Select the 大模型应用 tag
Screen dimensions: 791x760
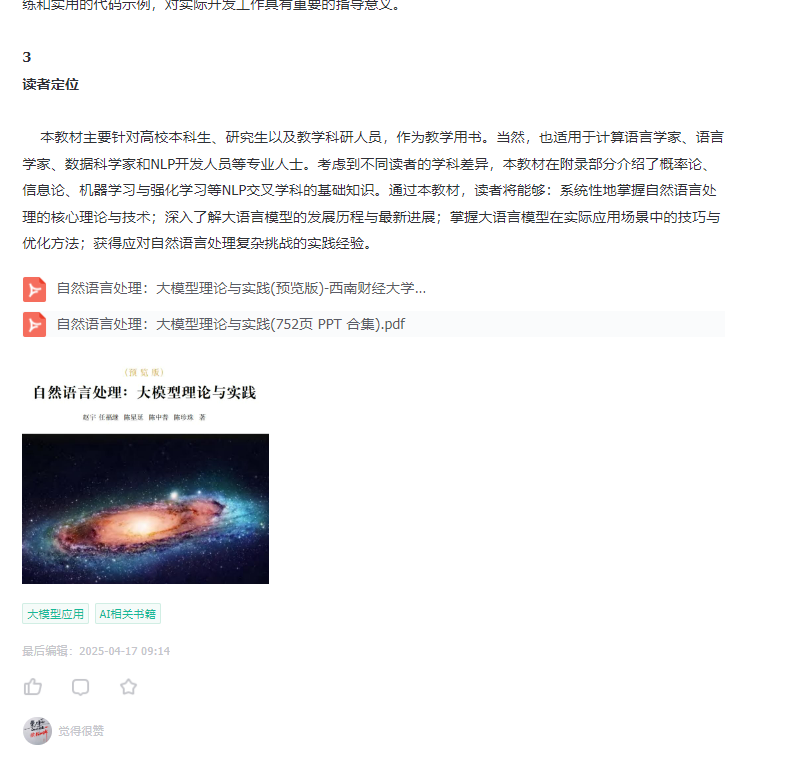pyautogui.click(x=55, y=614)
